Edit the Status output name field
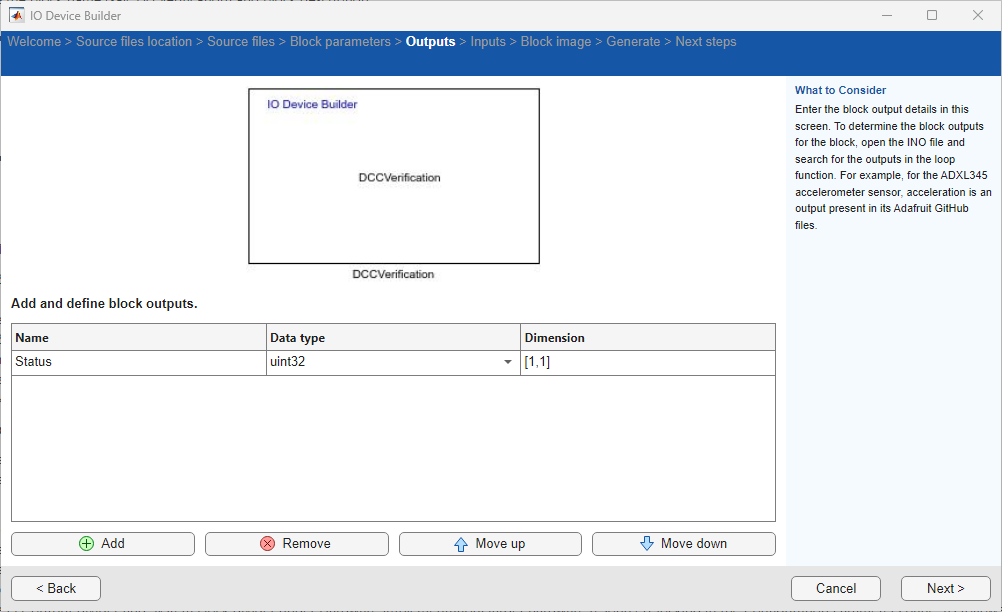This screenshot has height=612, width=1002. tap(138, 362)
